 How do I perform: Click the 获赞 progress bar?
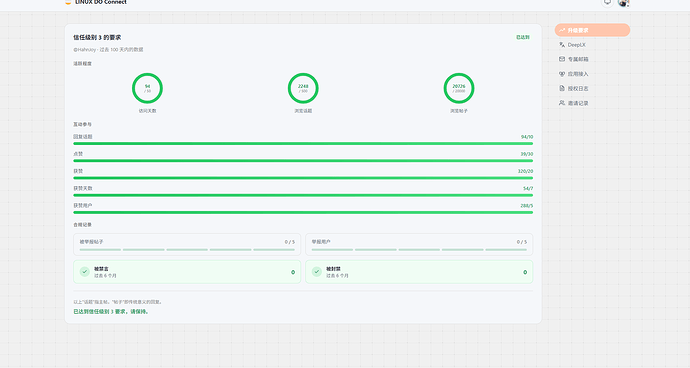pos(303,178)
